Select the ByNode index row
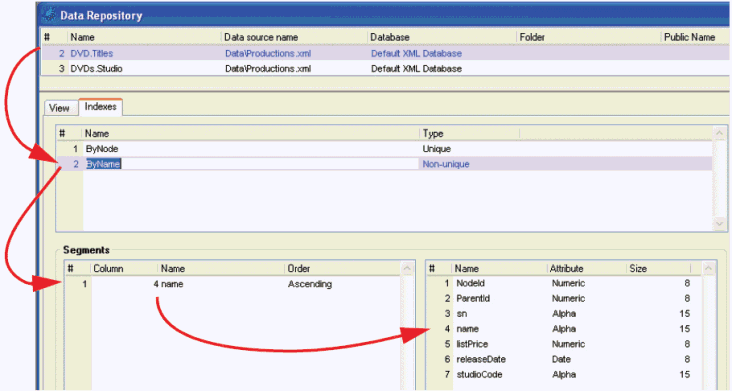The height and width of the screenshot is (391, 732). click(384, 149)
